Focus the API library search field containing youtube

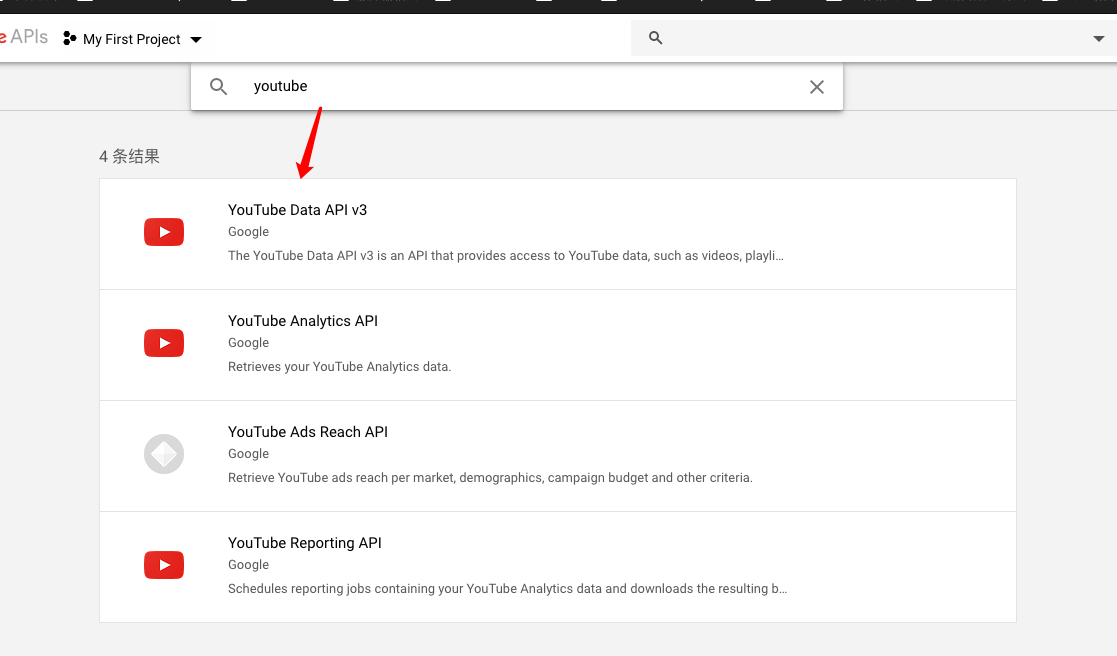tap(517, 87)
